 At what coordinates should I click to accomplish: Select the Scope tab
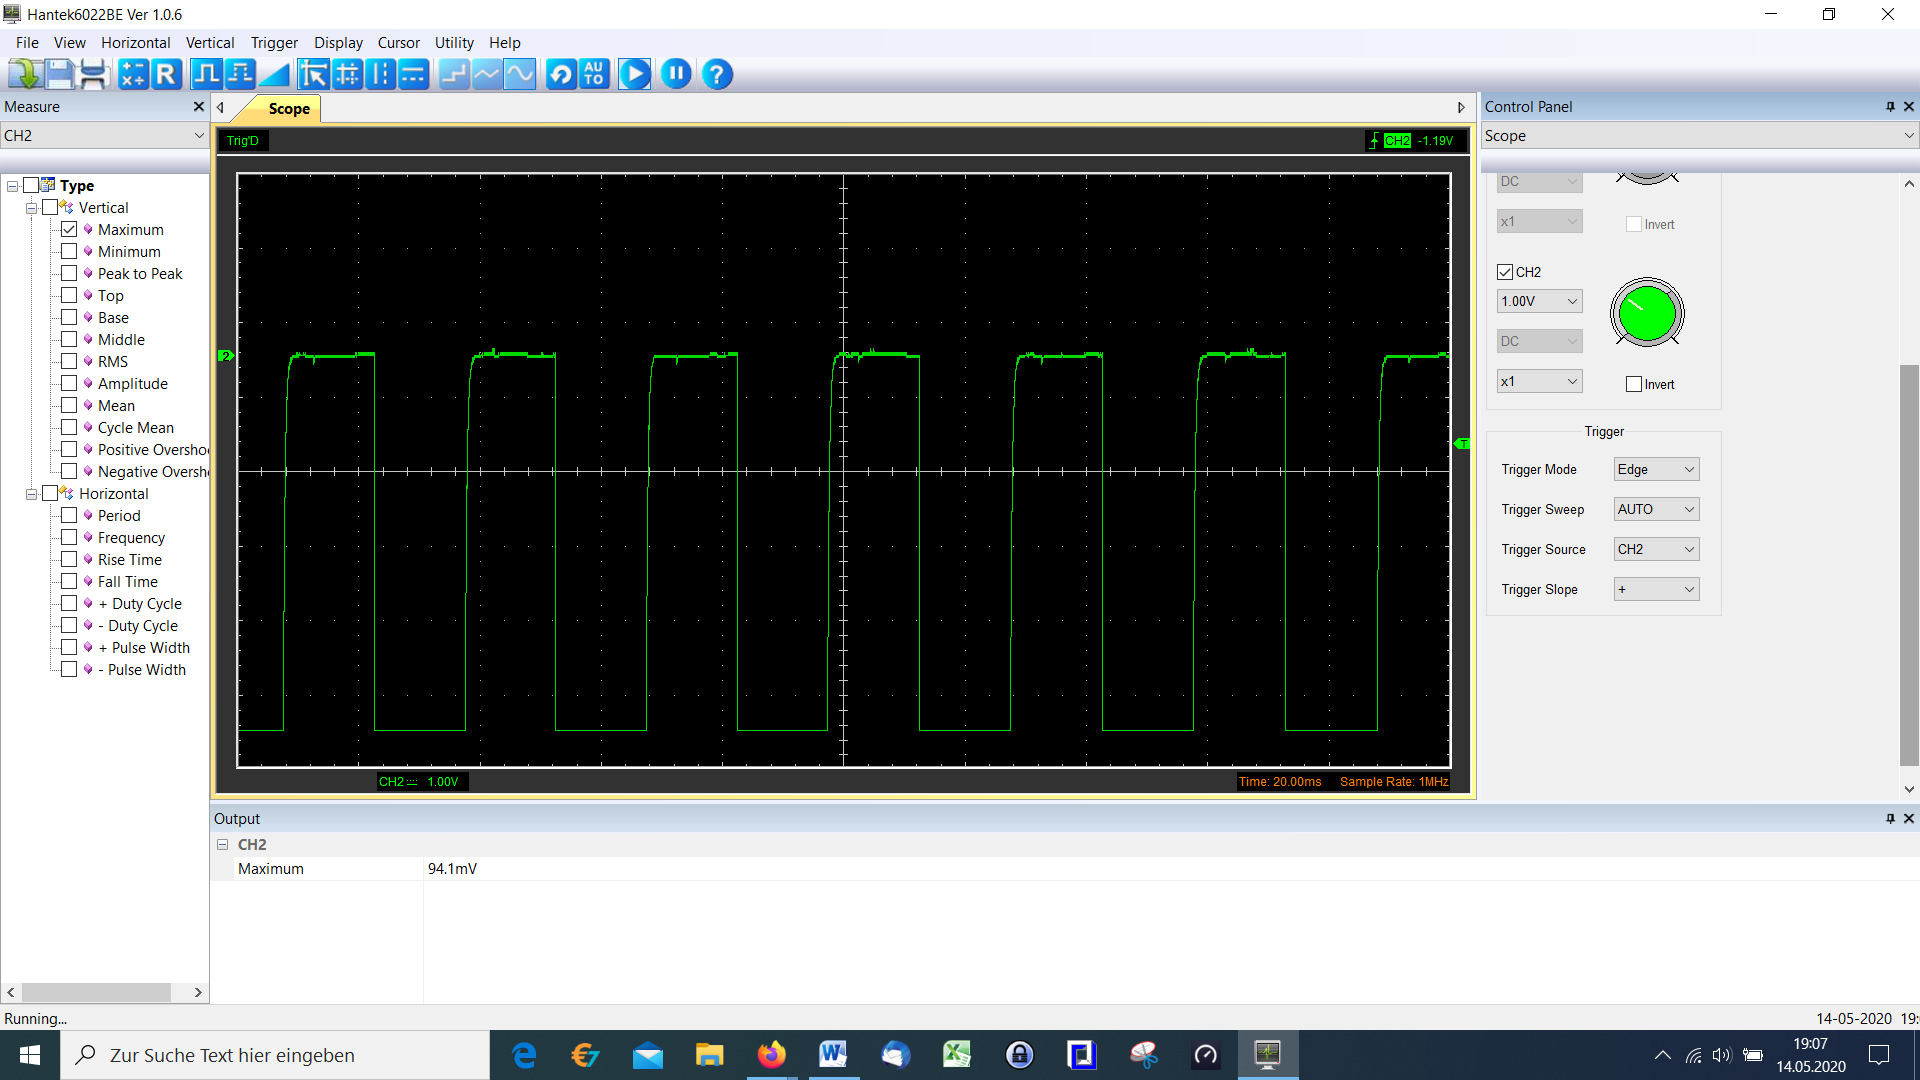289,108
